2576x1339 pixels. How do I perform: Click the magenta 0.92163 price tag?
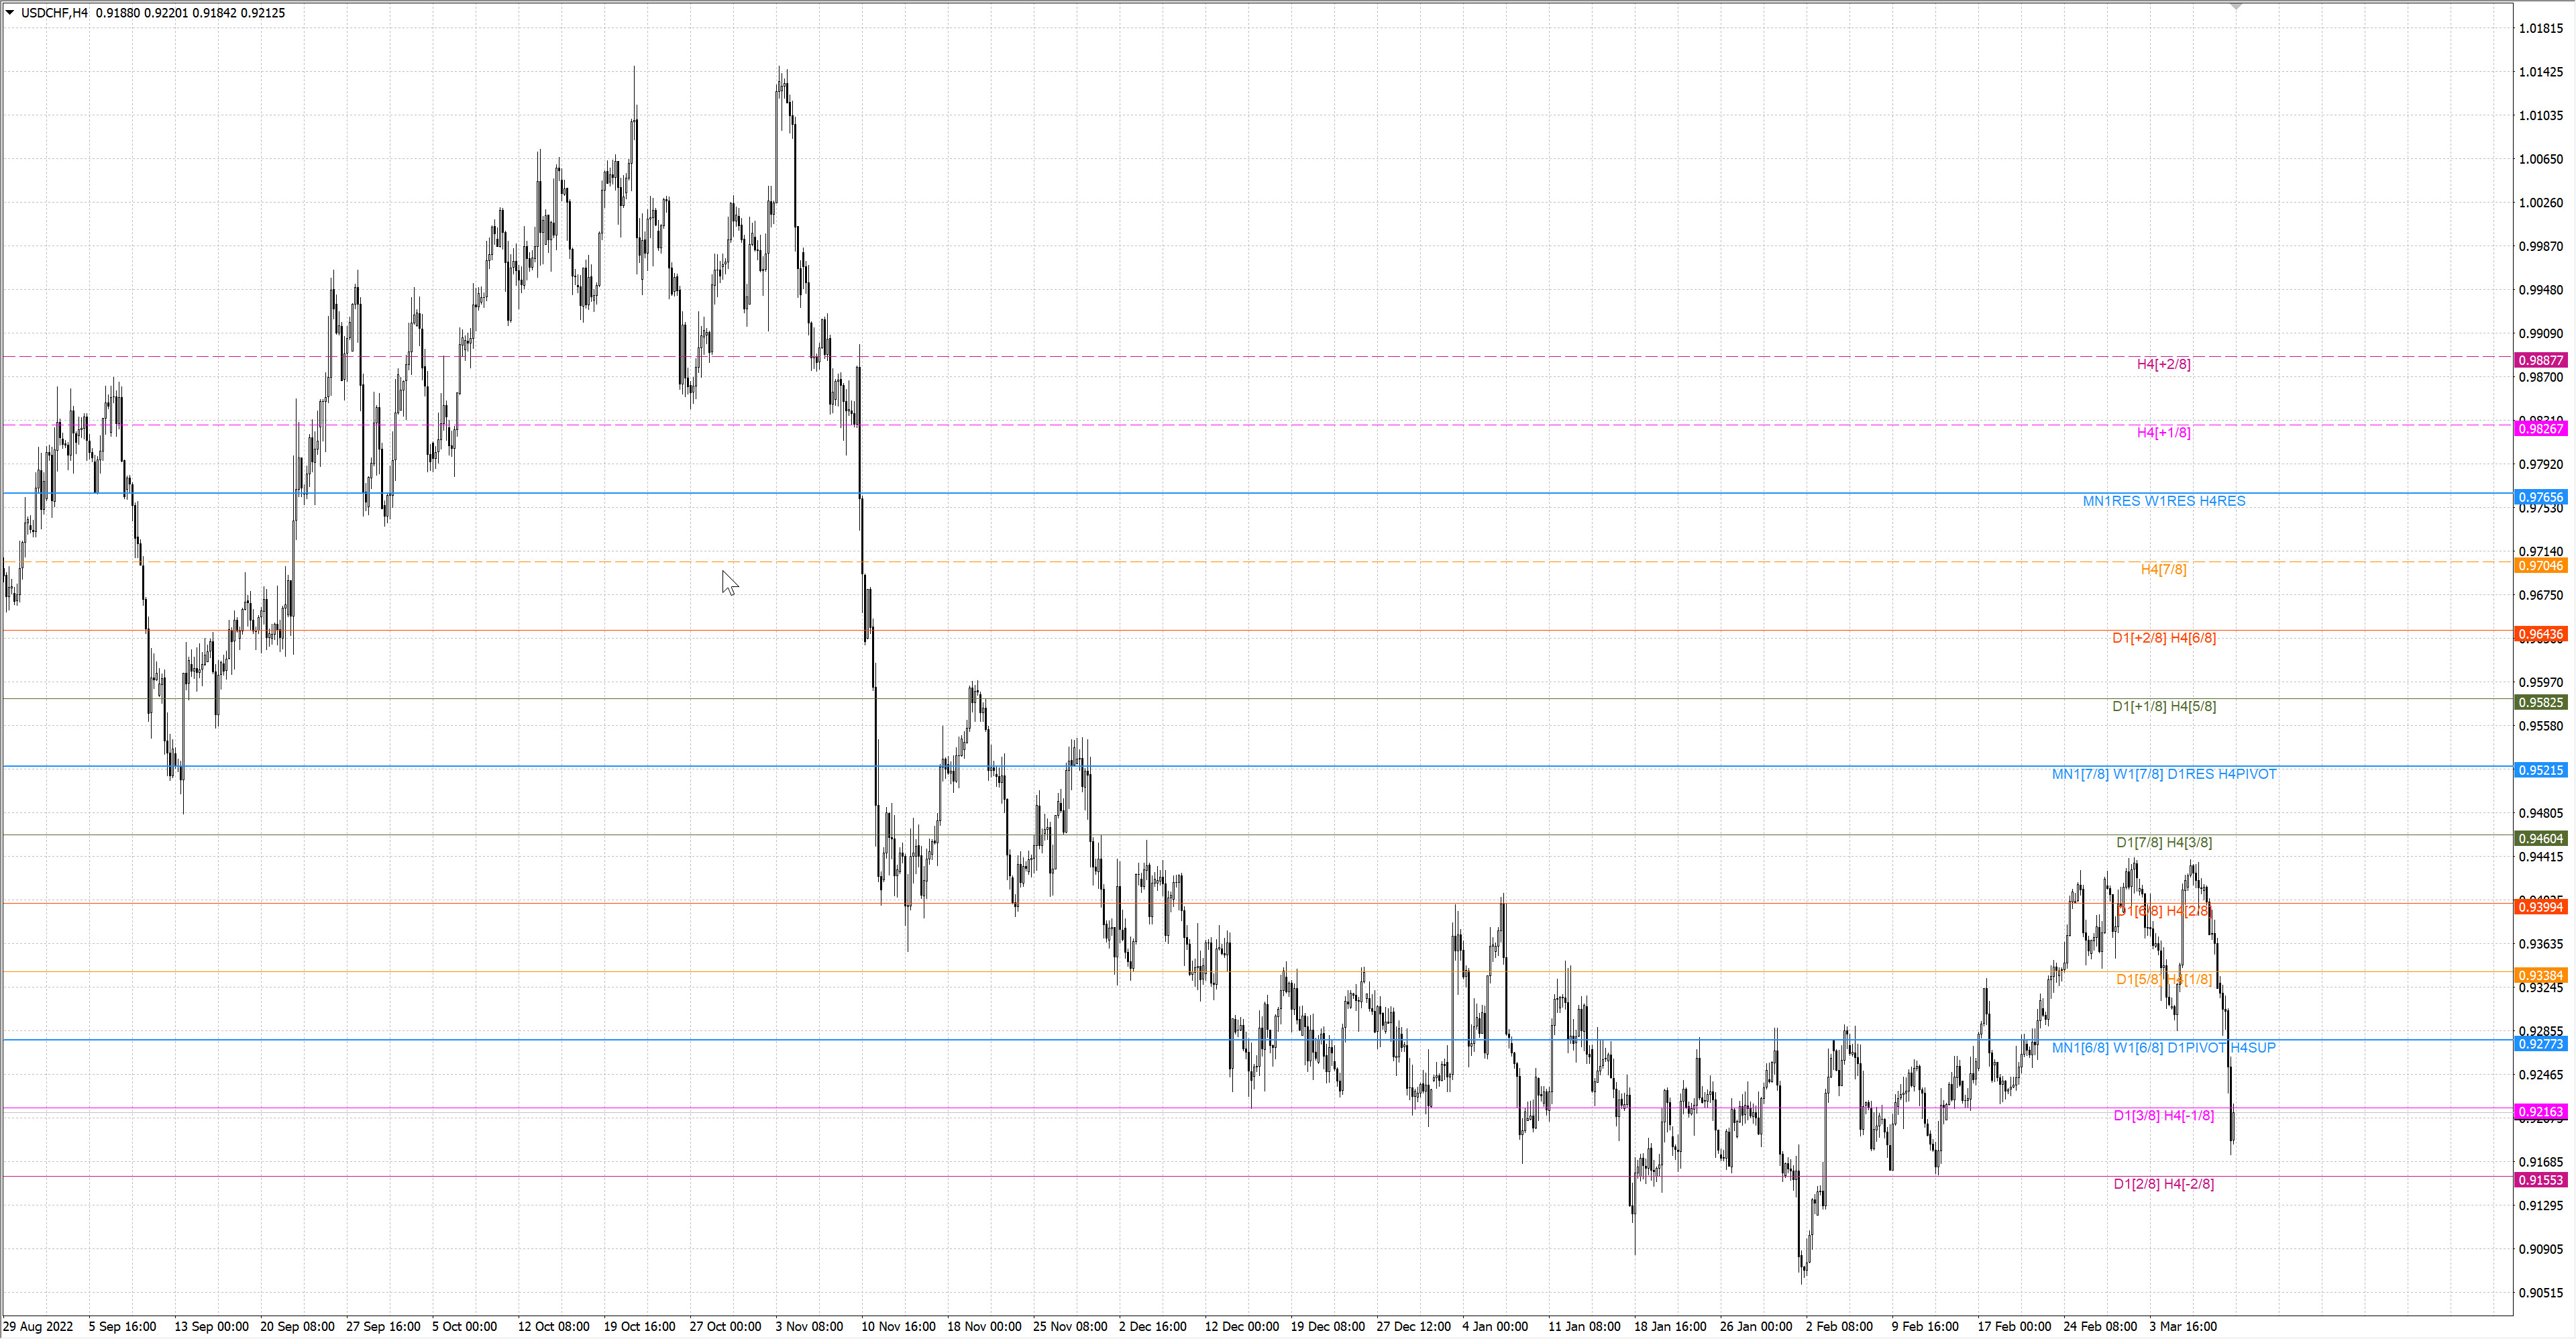tap(2540, 1112)
